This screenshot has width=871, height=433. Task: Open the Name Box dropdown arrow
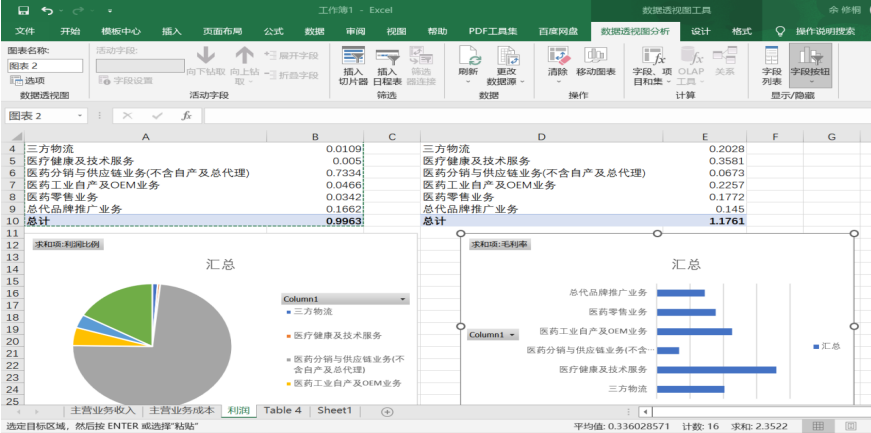pos(81,116)
